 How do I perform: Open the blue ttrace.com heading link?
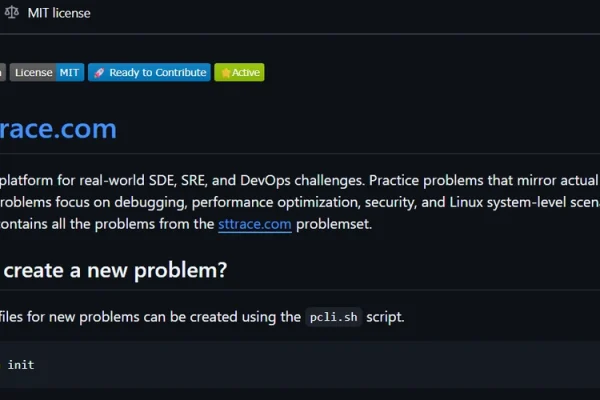coord(58,129)
